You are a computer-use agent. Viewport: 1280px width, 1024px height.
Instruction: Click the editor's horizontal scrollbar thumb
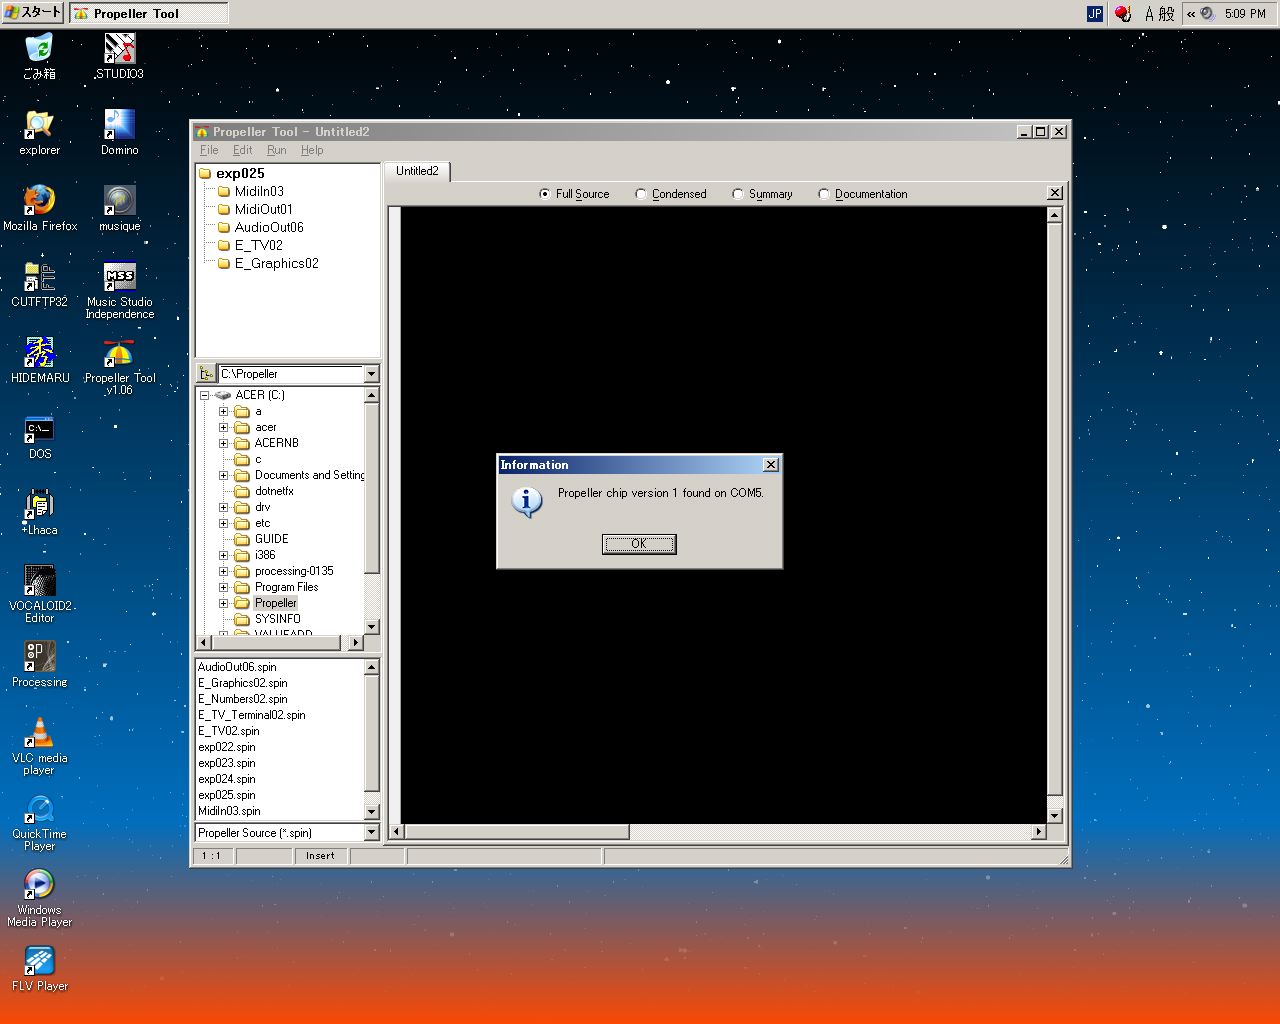pyautogui.click(x=516, y=832)
